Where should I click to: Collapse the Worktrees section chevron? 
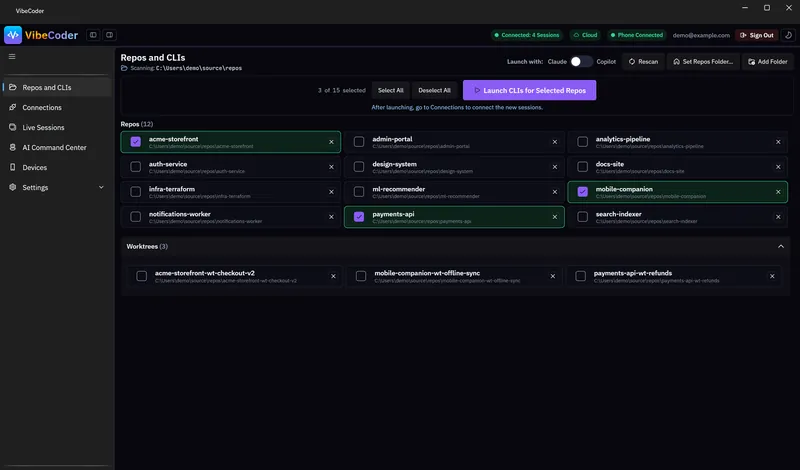tap(781, 246)
